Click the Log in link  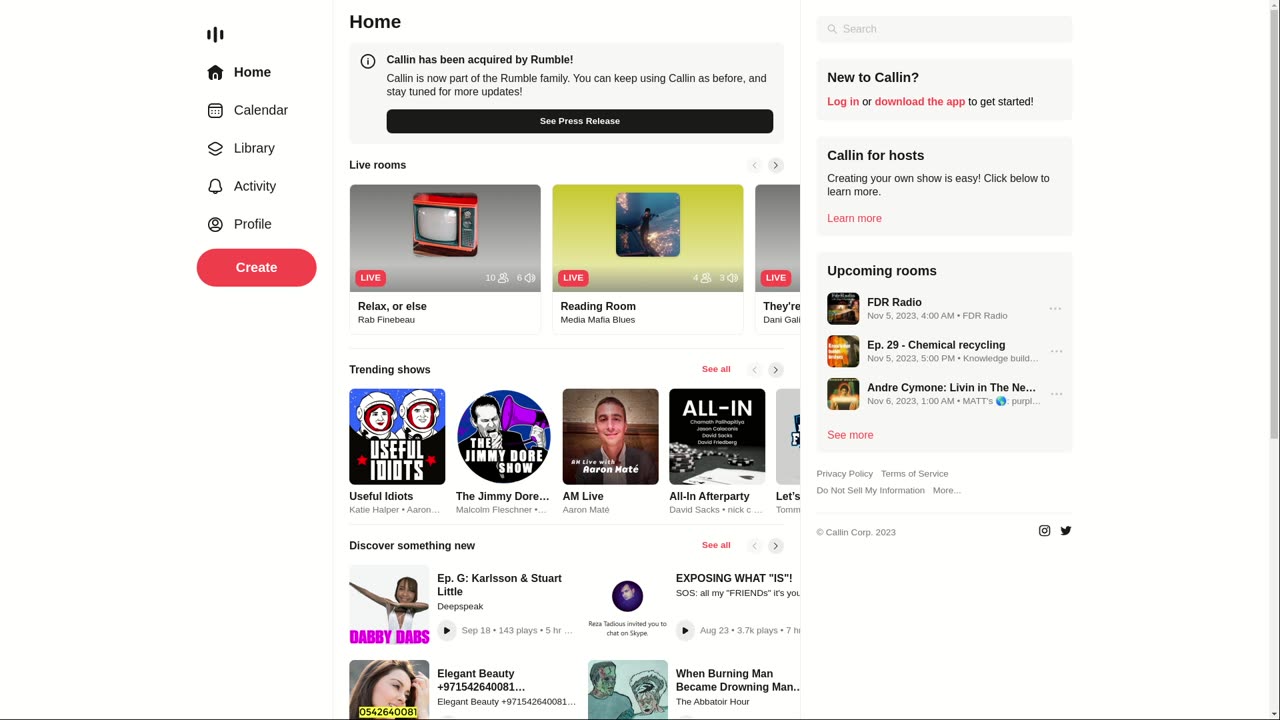[x=843, y=102]
